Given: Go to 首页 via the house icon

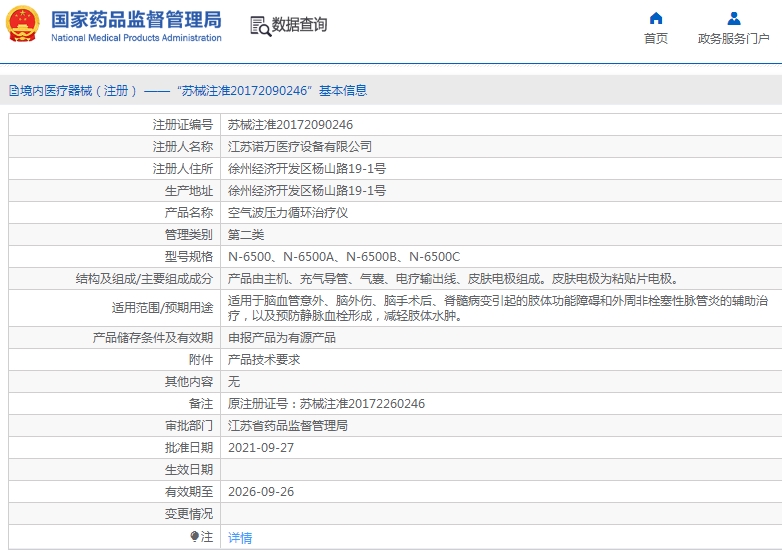Looking at the screenshot, I should click(x=656, y=18).
